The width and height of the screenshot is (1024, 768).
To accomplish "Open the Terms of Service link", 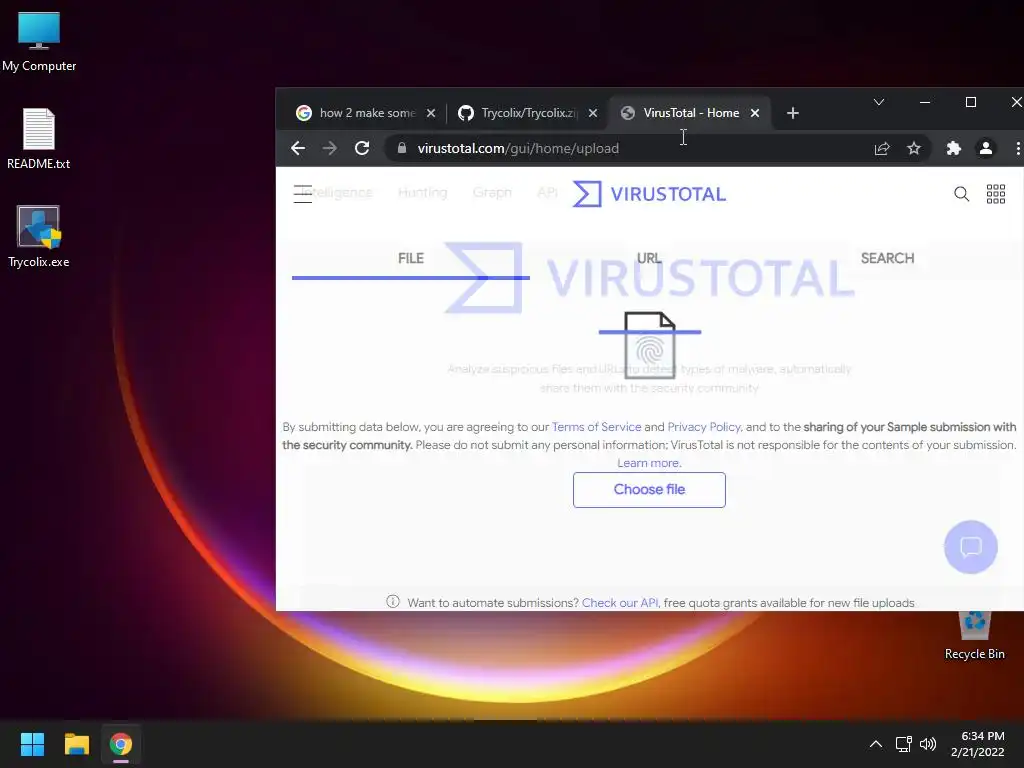I will point(597,427).
